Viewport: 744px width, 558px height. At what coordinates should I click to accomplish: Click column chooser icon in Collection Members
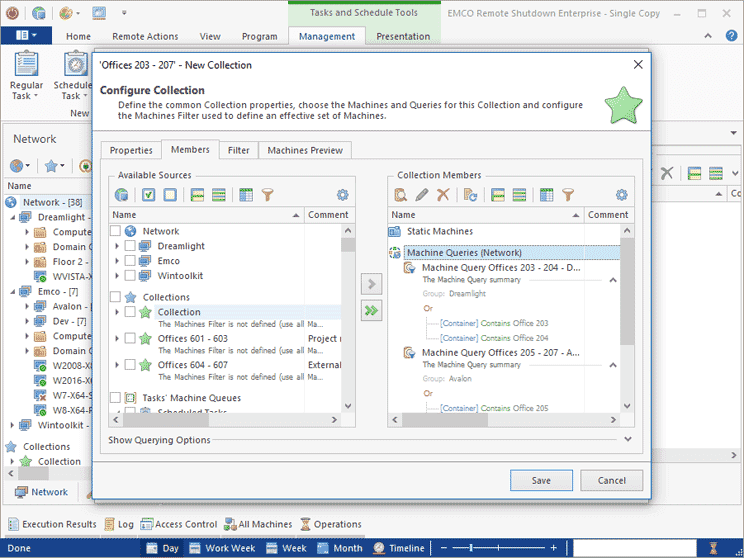(x=547, y=195)
